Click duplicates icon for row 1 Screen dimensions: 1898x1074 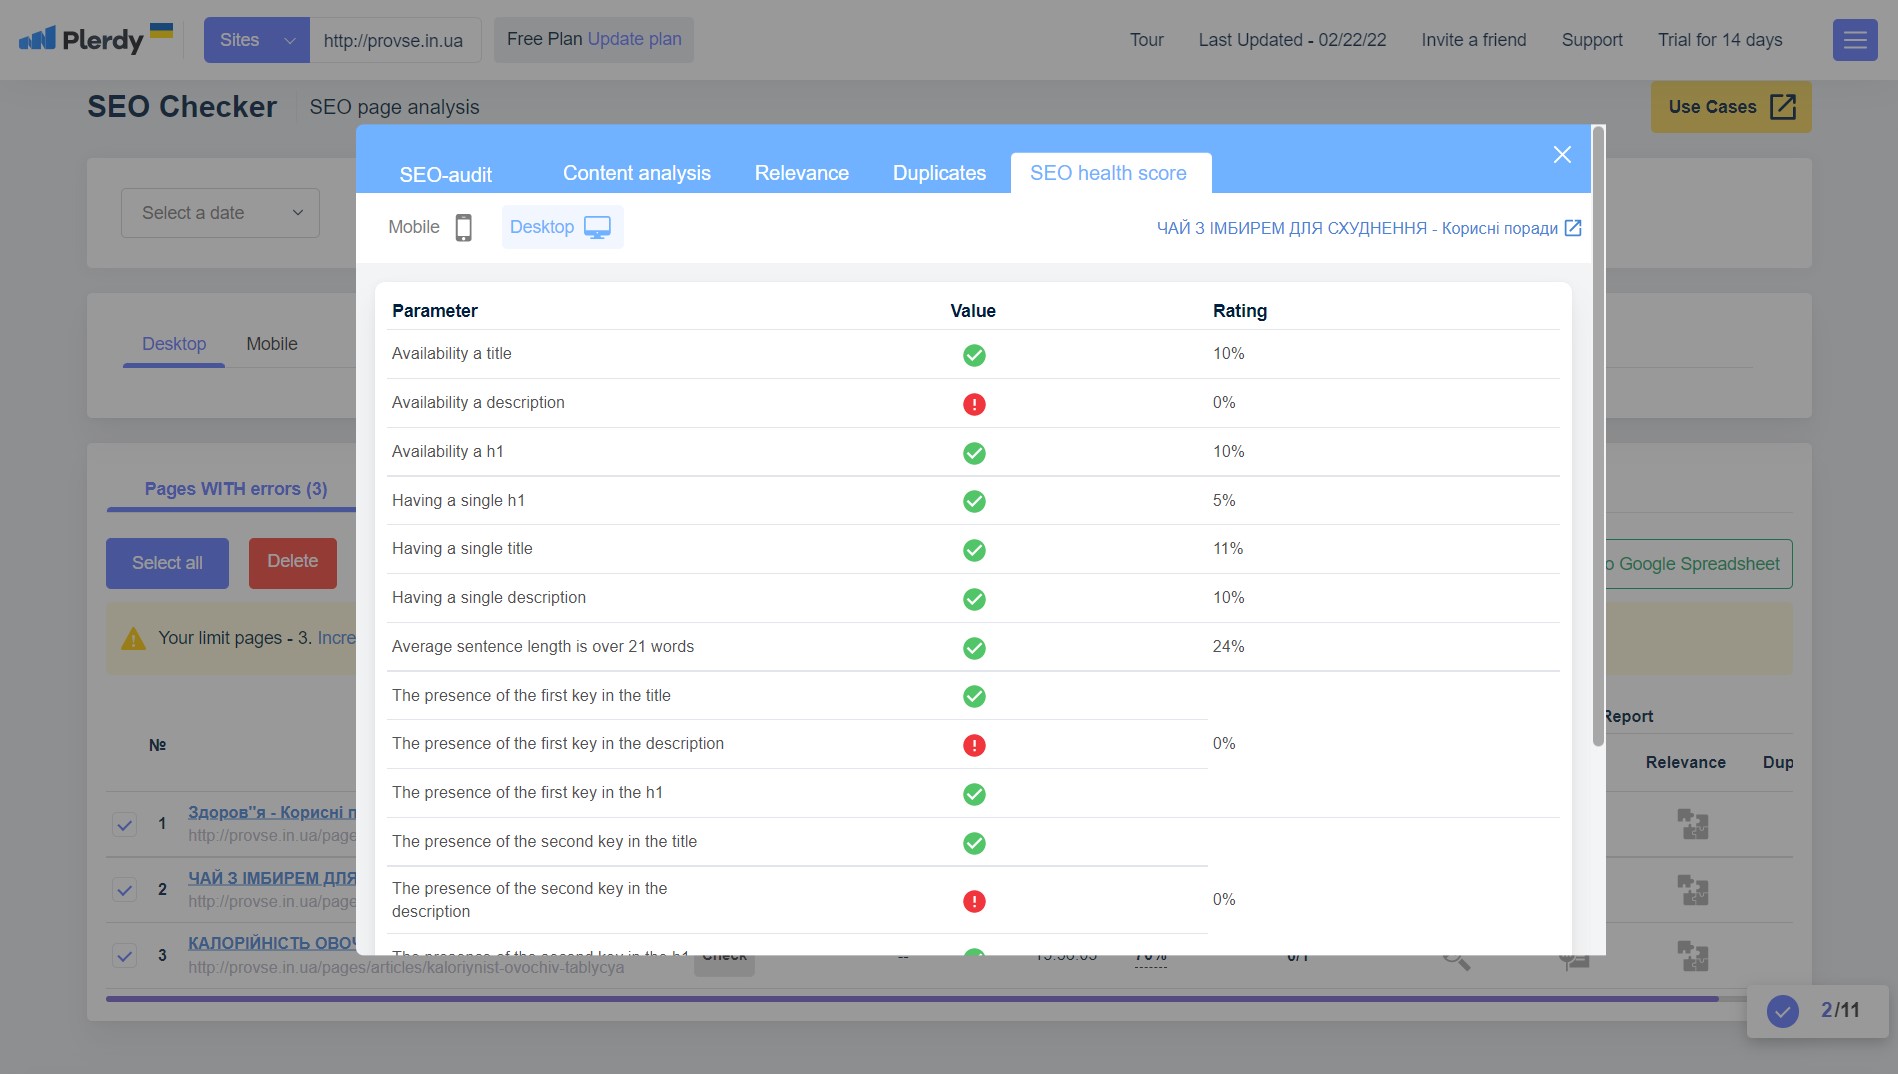1692,824
